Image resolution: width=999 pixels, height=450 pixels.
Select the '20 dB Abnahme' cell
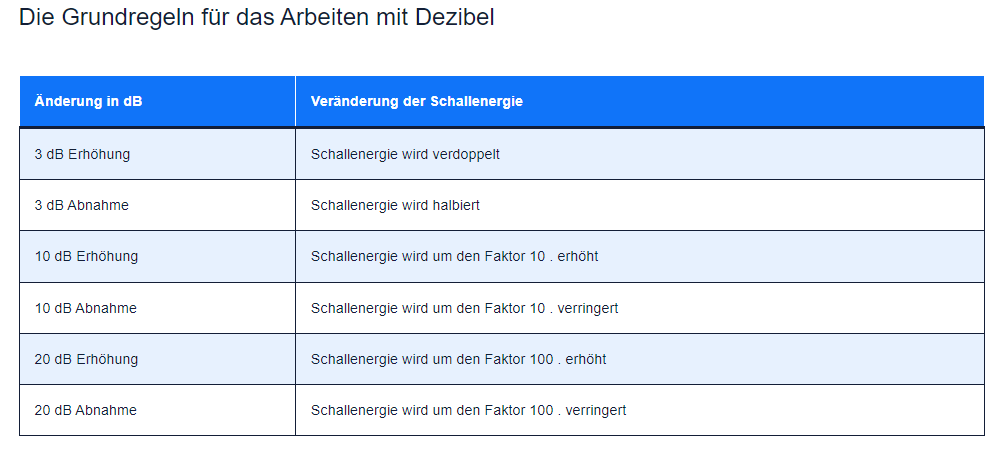(86, 410)
